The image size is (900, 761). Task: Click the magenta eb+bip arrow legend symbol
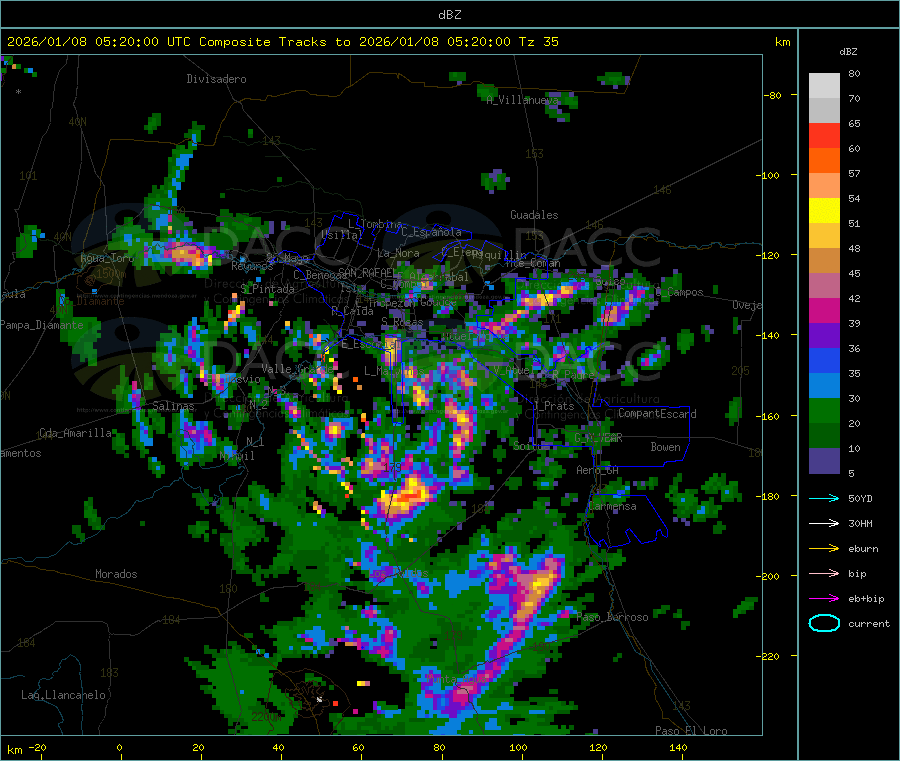[x=824, y=599]
